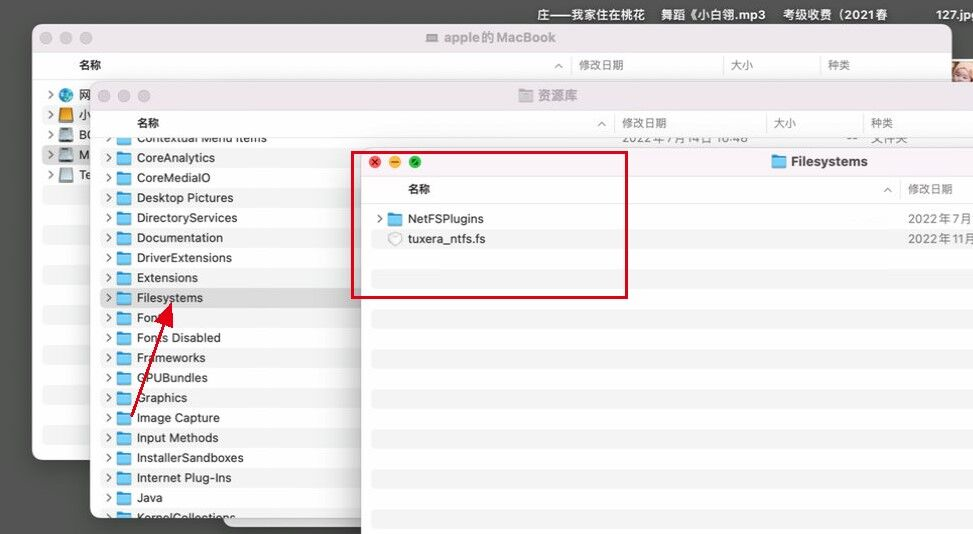Expand the Filesystems folder in 资源库
973x534 pixels.
tap(109, 298)
